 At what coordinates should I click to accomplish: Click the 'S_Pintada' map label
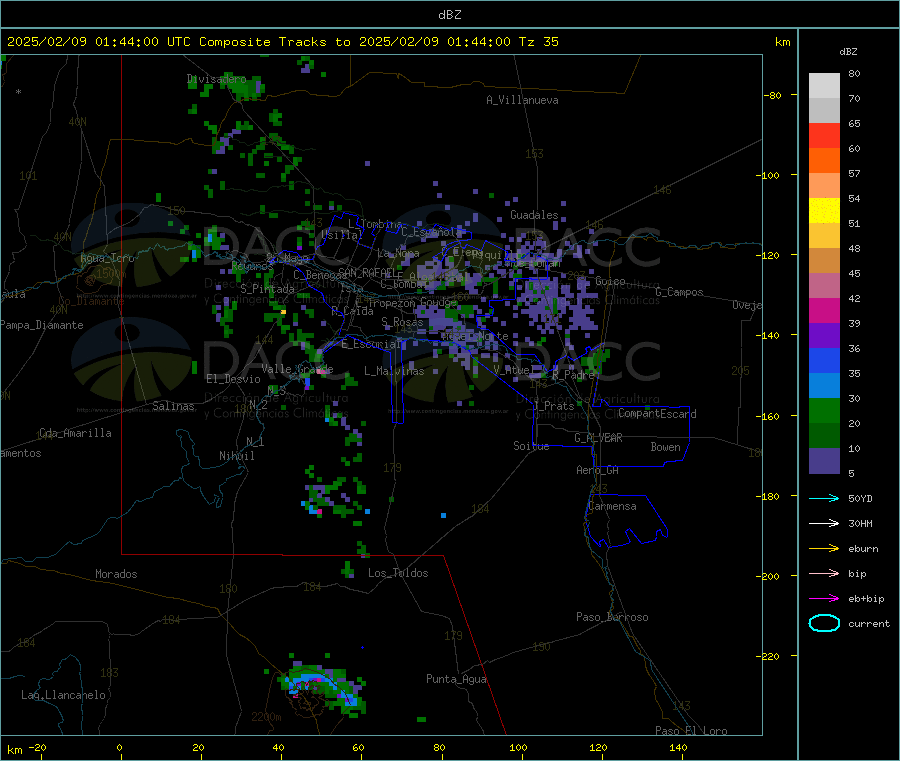click(267, 289)
